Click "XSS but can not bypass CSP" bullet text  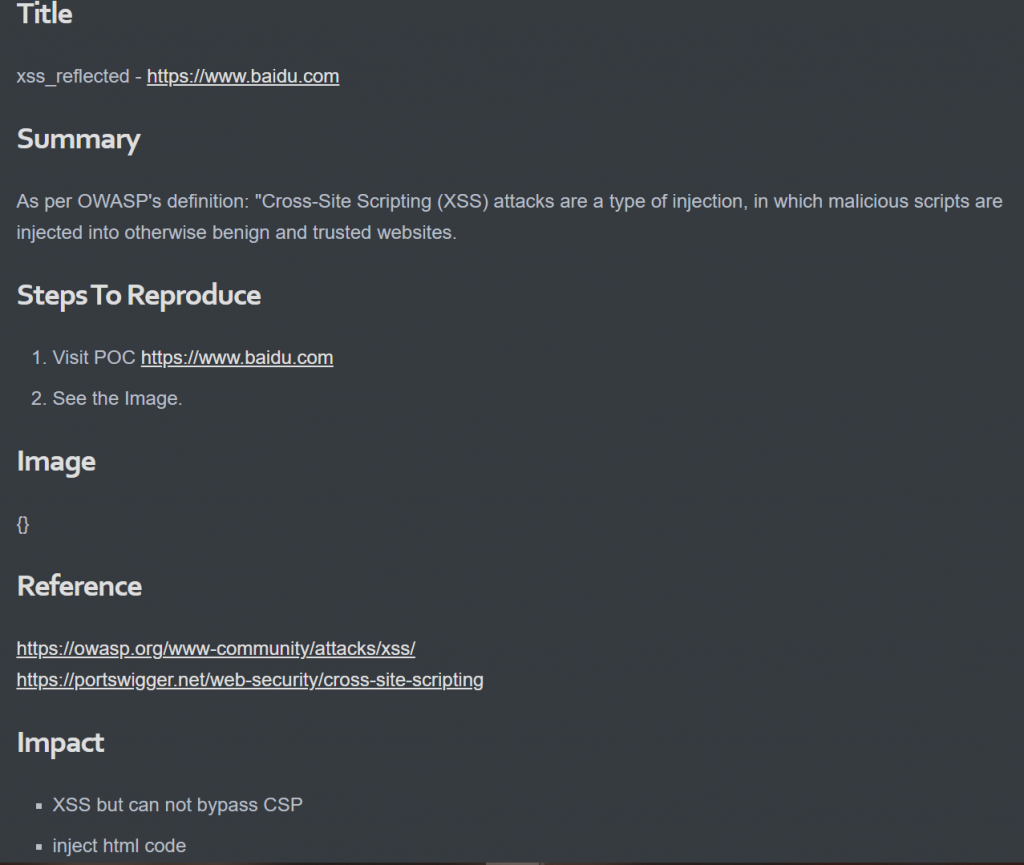coord(177,804)
